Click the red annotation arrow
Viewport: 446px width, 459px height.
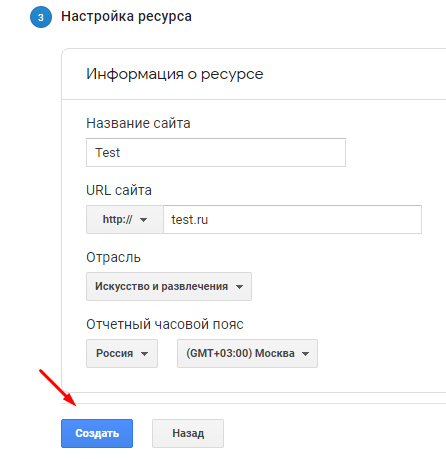click(58, 388)
